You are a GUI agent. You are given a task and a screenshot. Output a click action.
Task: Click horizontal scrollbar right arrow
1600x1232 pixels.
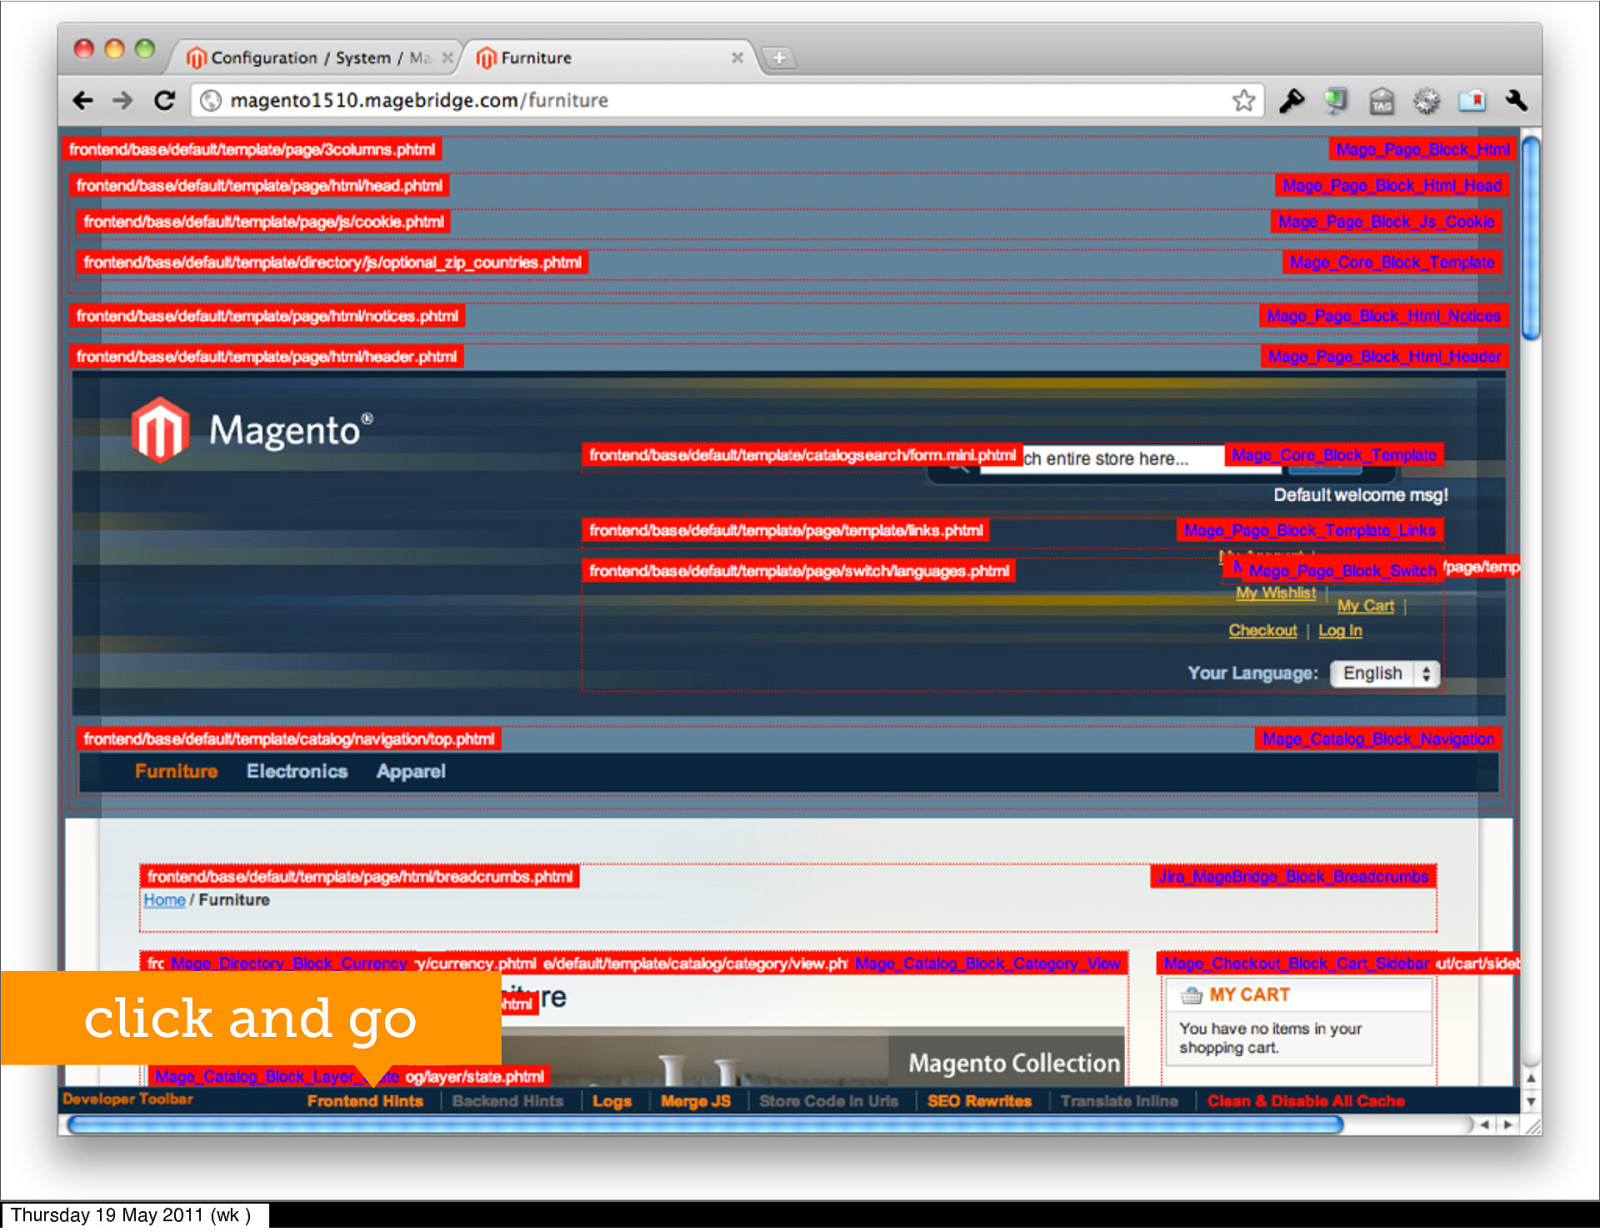pos(1508,1125)
